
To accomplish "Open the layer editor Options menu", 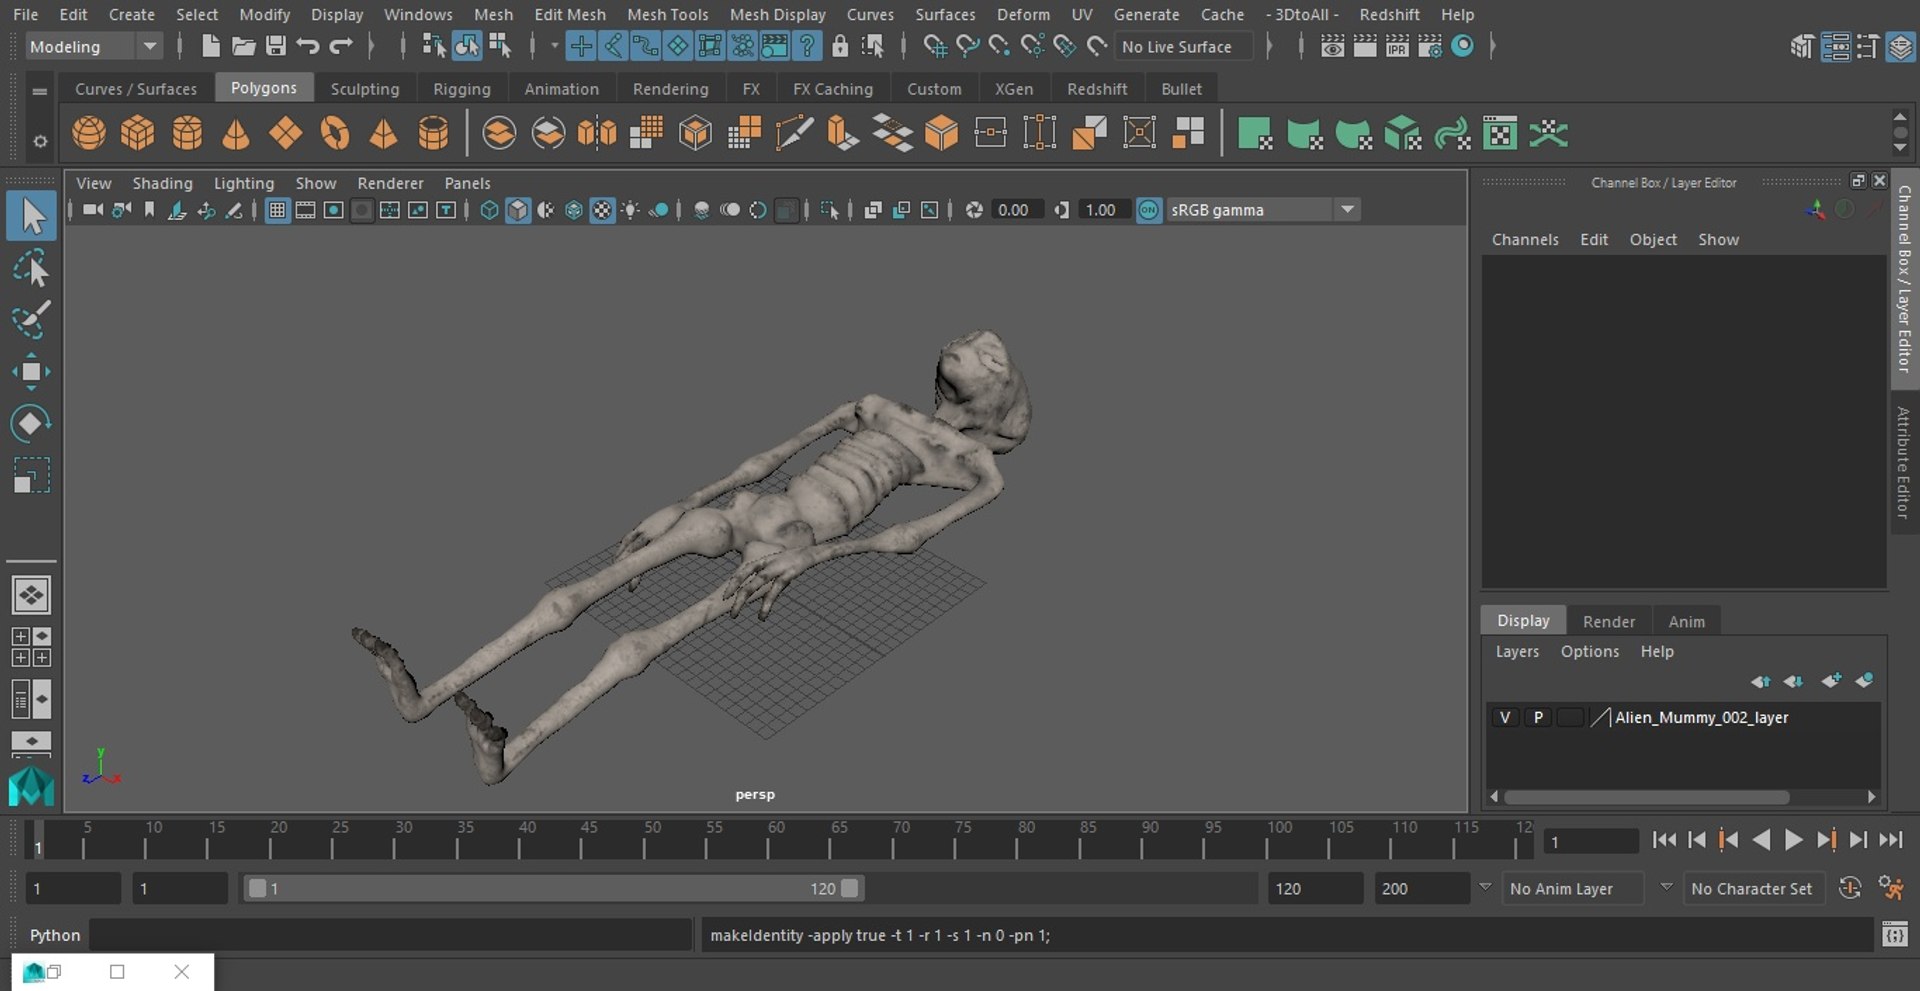I will click(x=1589, y=651).
